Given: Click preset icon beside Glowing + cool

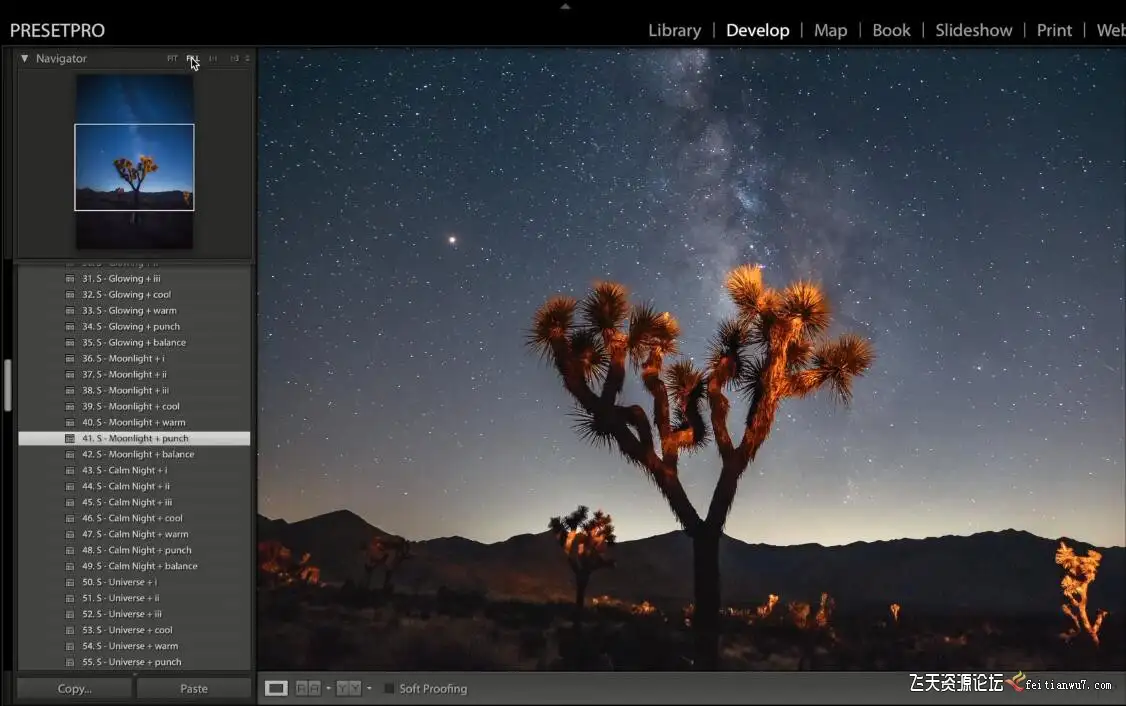Looking at the screenshot, I should 70,294.
